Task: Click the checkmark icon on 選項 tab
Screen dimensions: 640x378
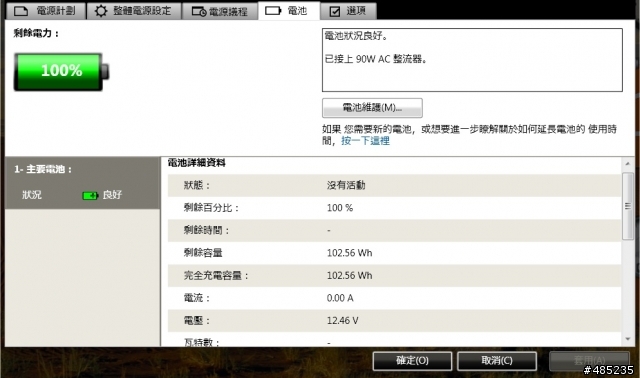Action: coord(335,11)
